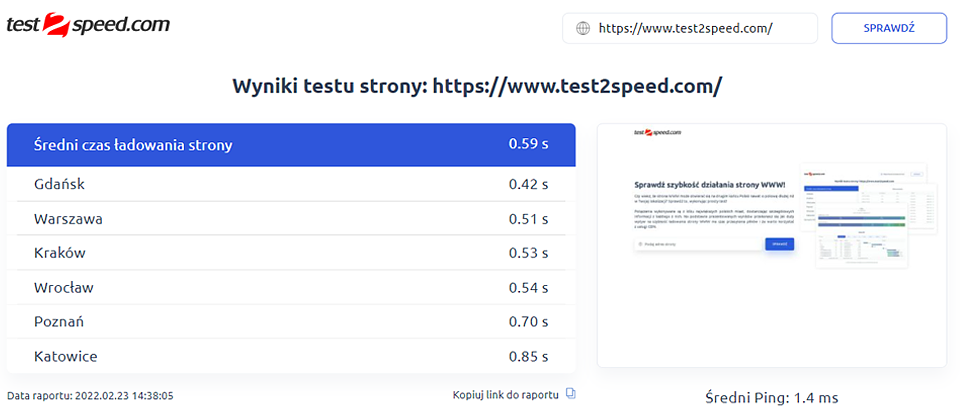Click the 0.85 s Katowice time value
The height and width of the screenshot is (417, 960).
pos(528,356)
